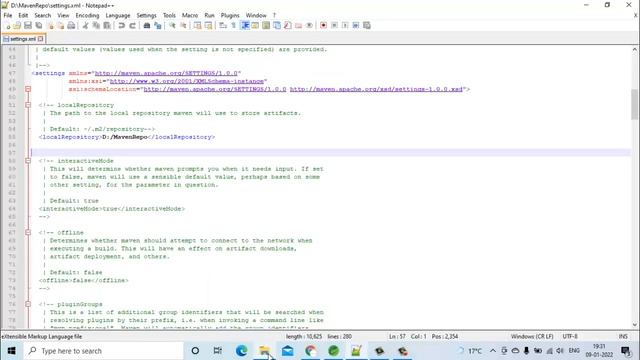
Task: Toggle Word wrap toolbar button
Action: tap(222, 25)
